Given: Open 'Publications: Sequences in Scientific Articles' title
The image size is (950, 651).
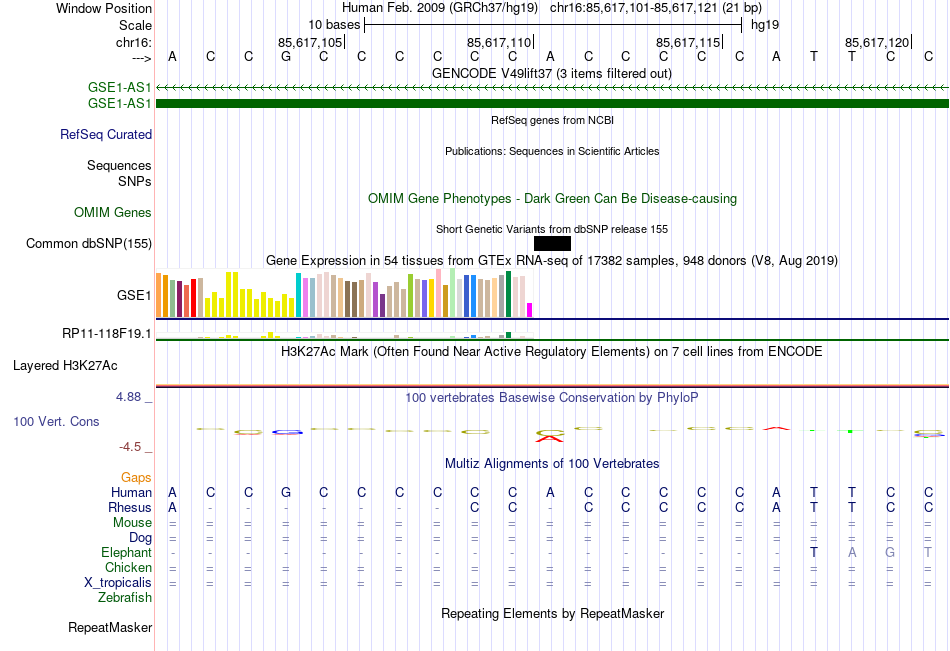Looking at the screenshot, I should [552, 151].
